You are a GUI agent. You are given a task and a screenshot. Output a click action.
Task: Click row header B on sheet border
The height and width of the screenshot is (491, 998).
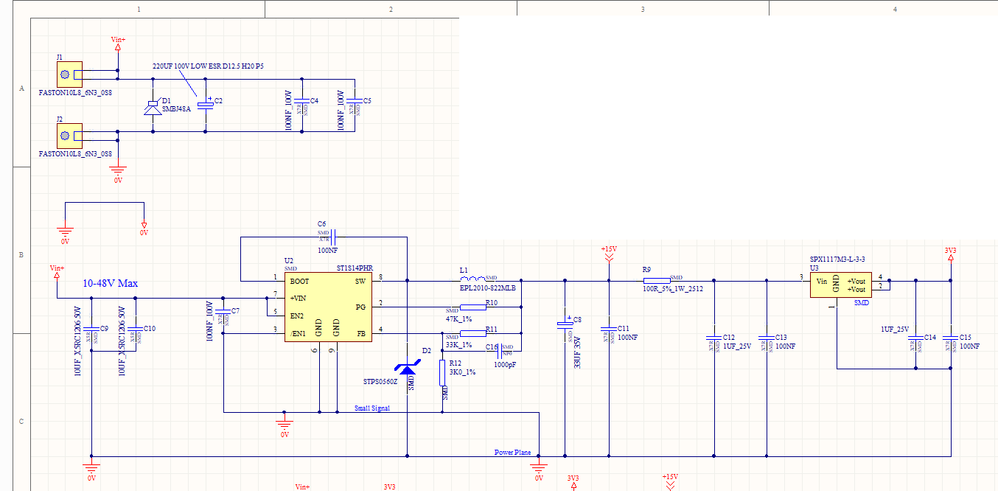[21, 255]
